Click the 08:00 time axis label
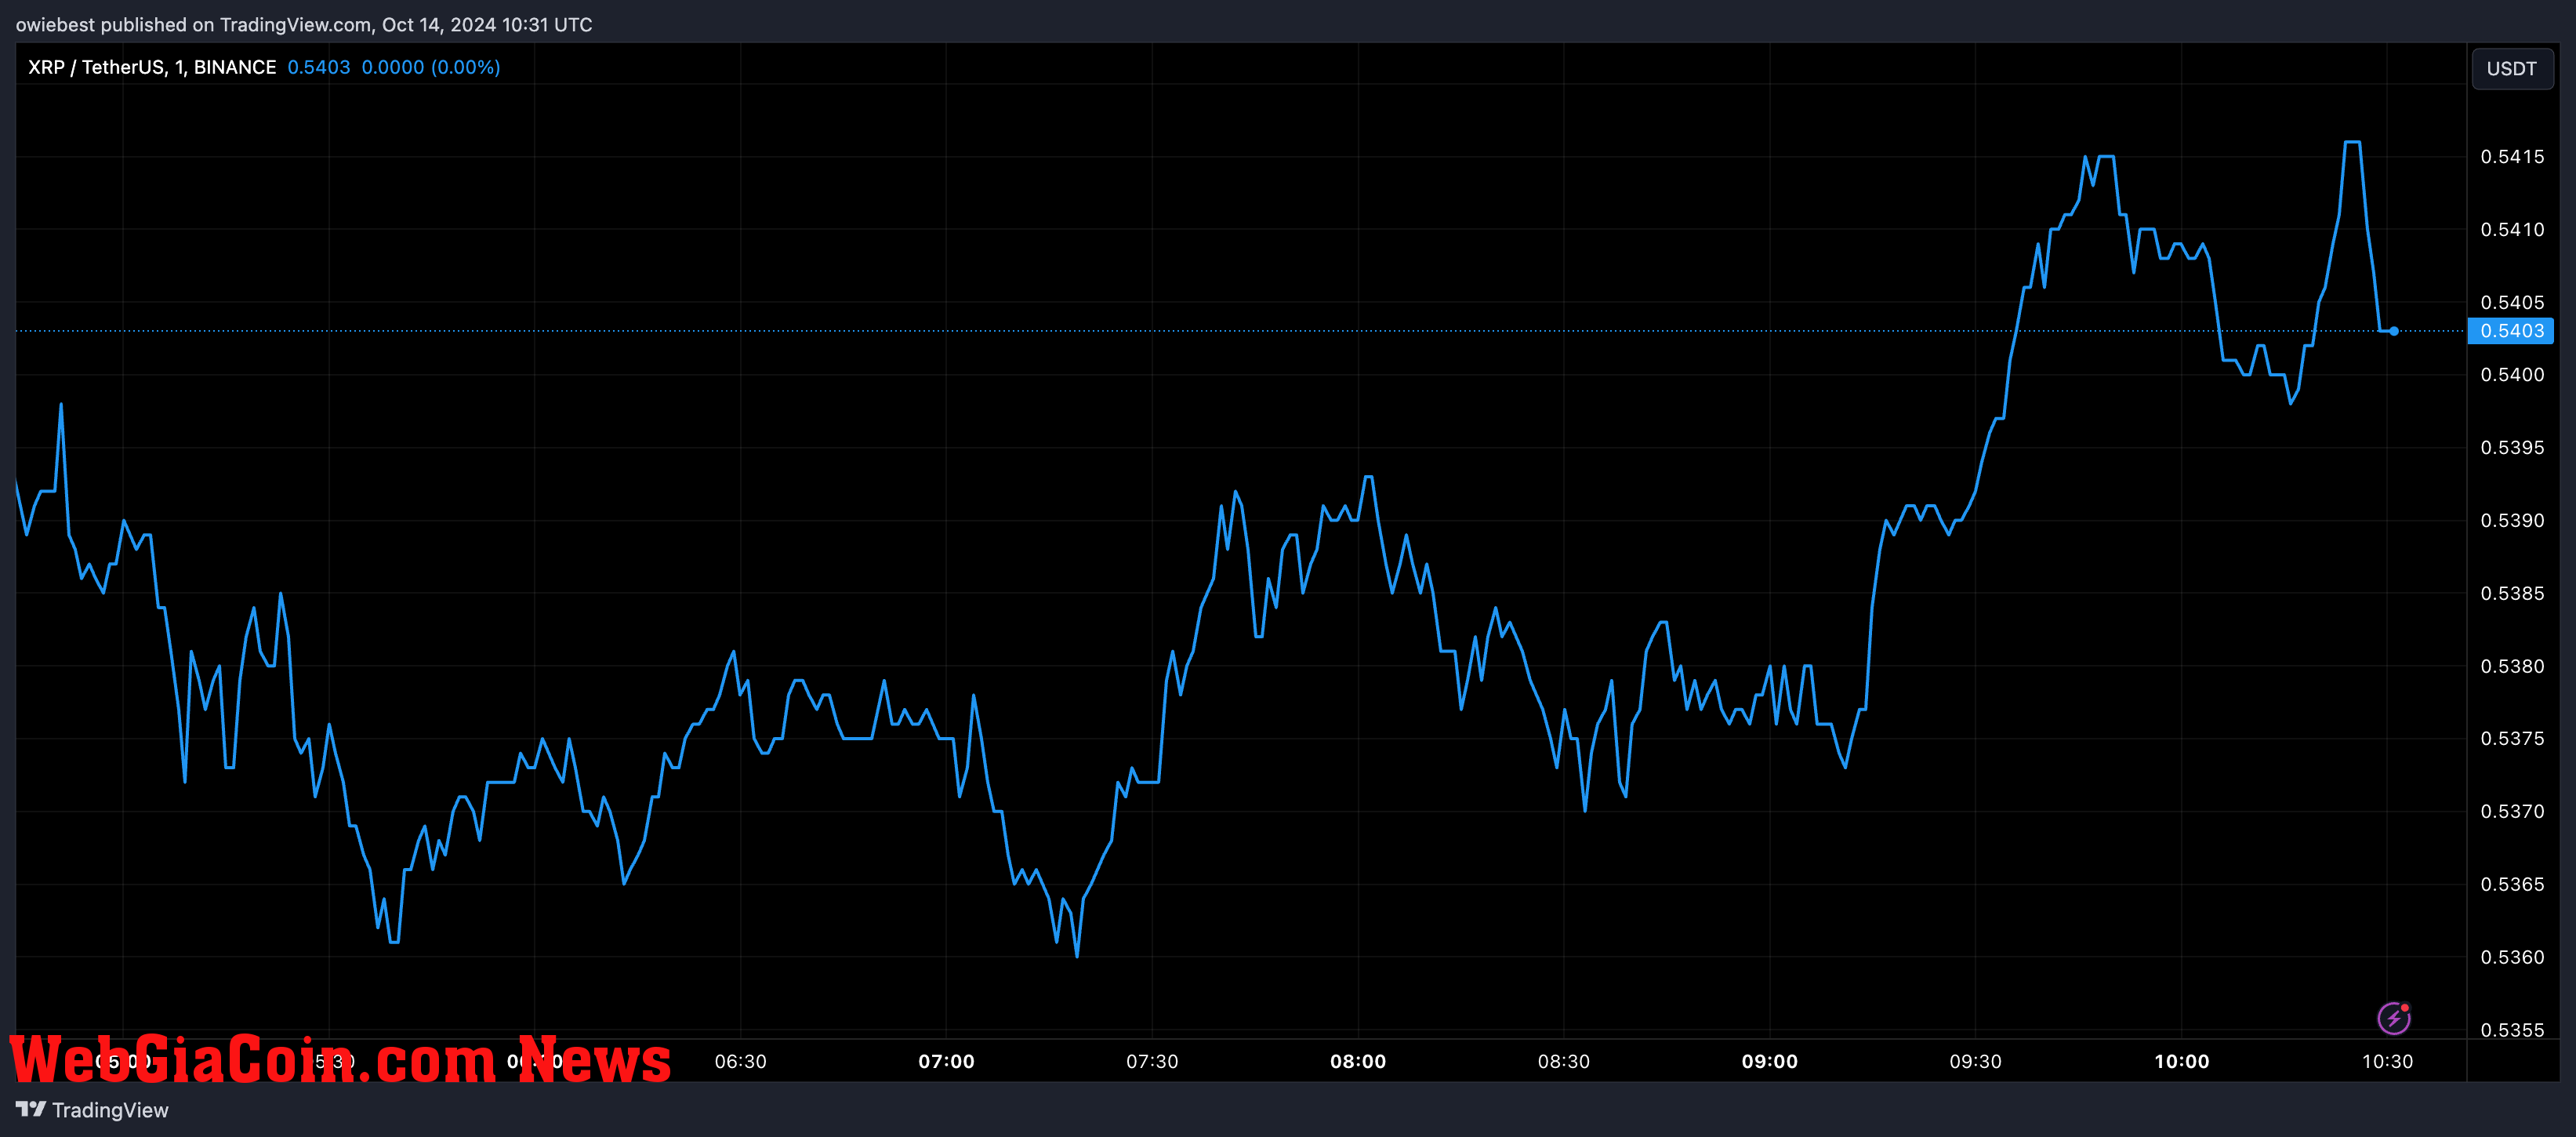 [x=1358, y=1062]
